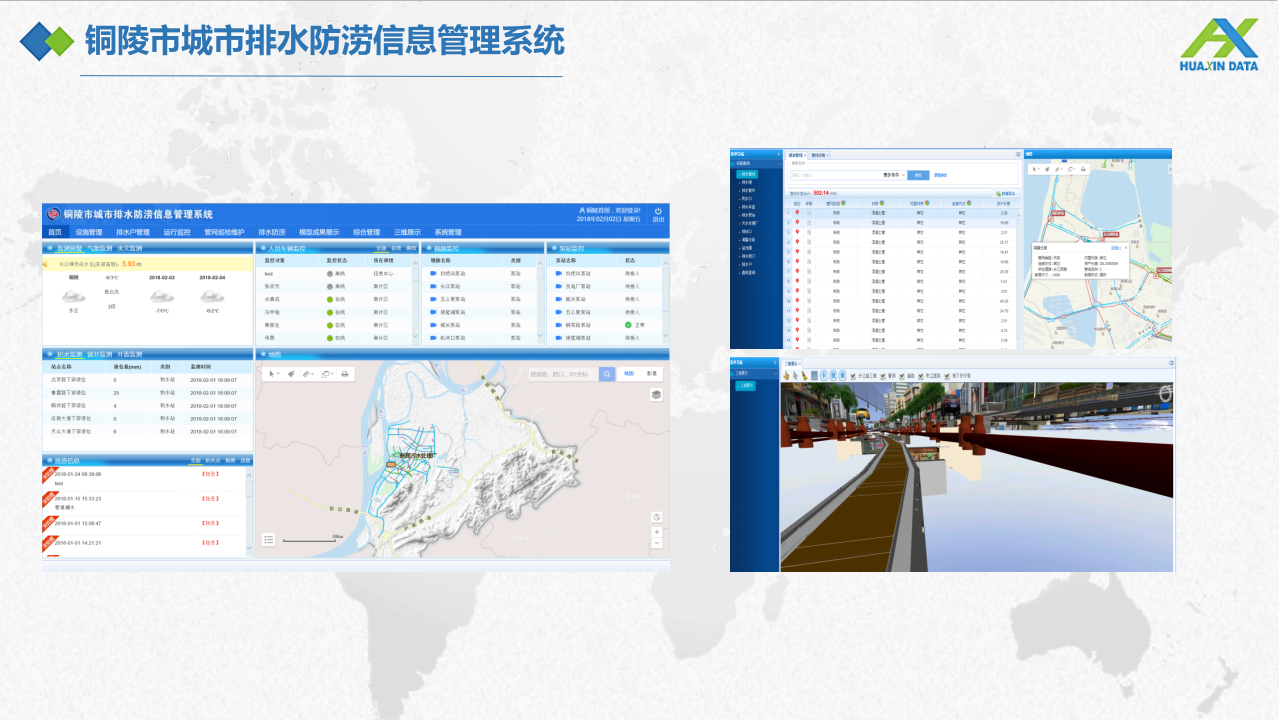Click the 数据导出 export button
Viewport: 1280px width, 720px height.
[1003, 193]
